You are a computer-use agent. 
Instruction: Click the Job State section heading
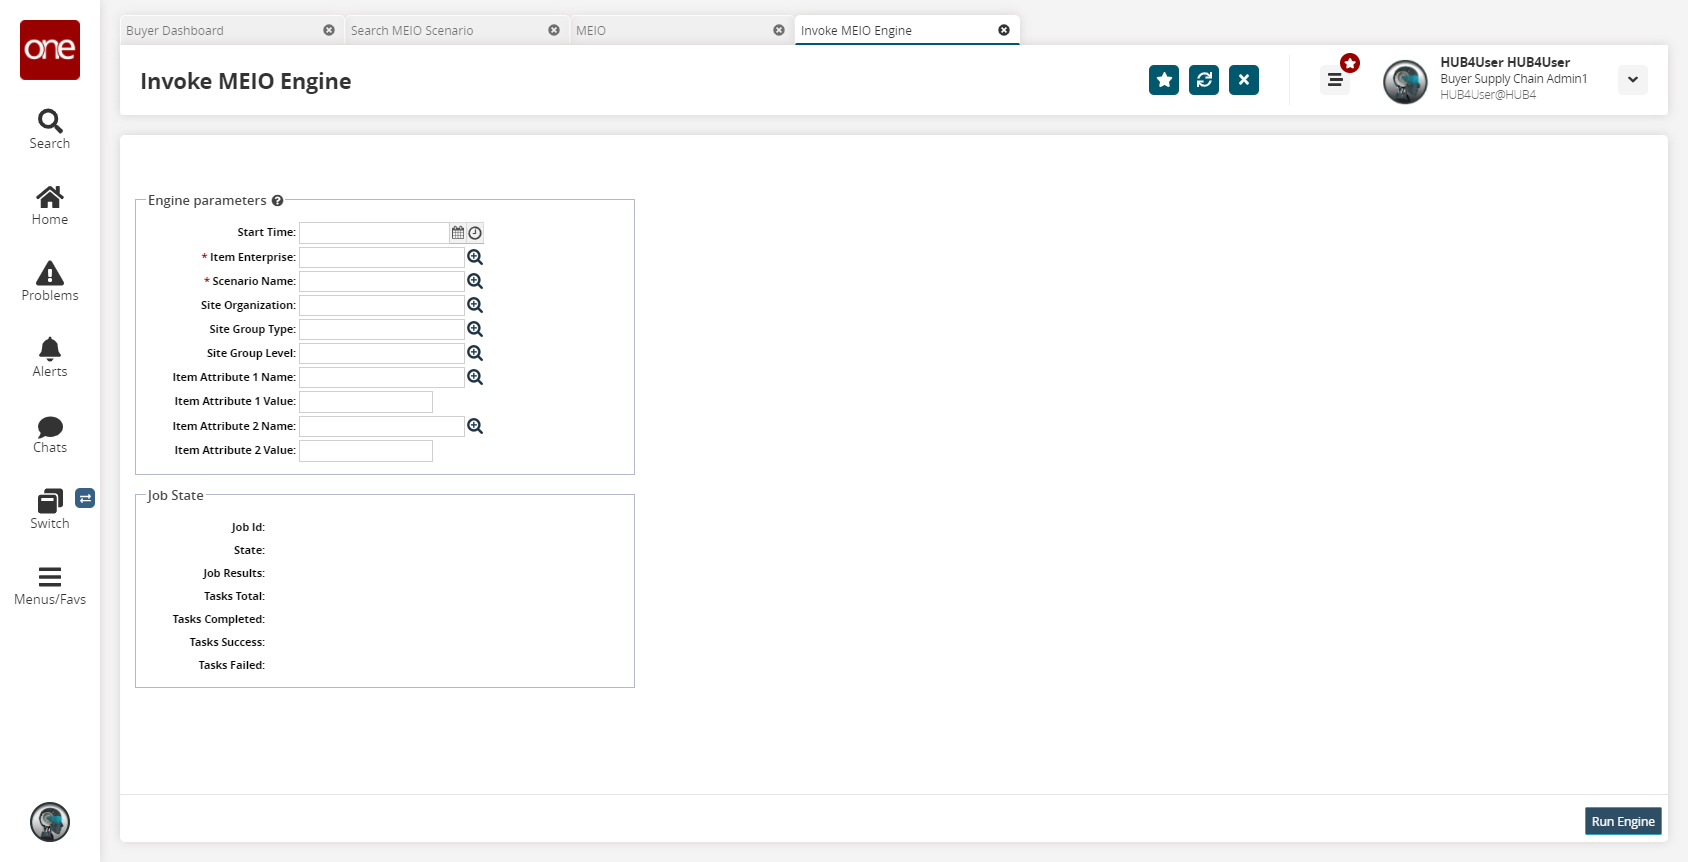pyautogui.click(x=176, y=495)
